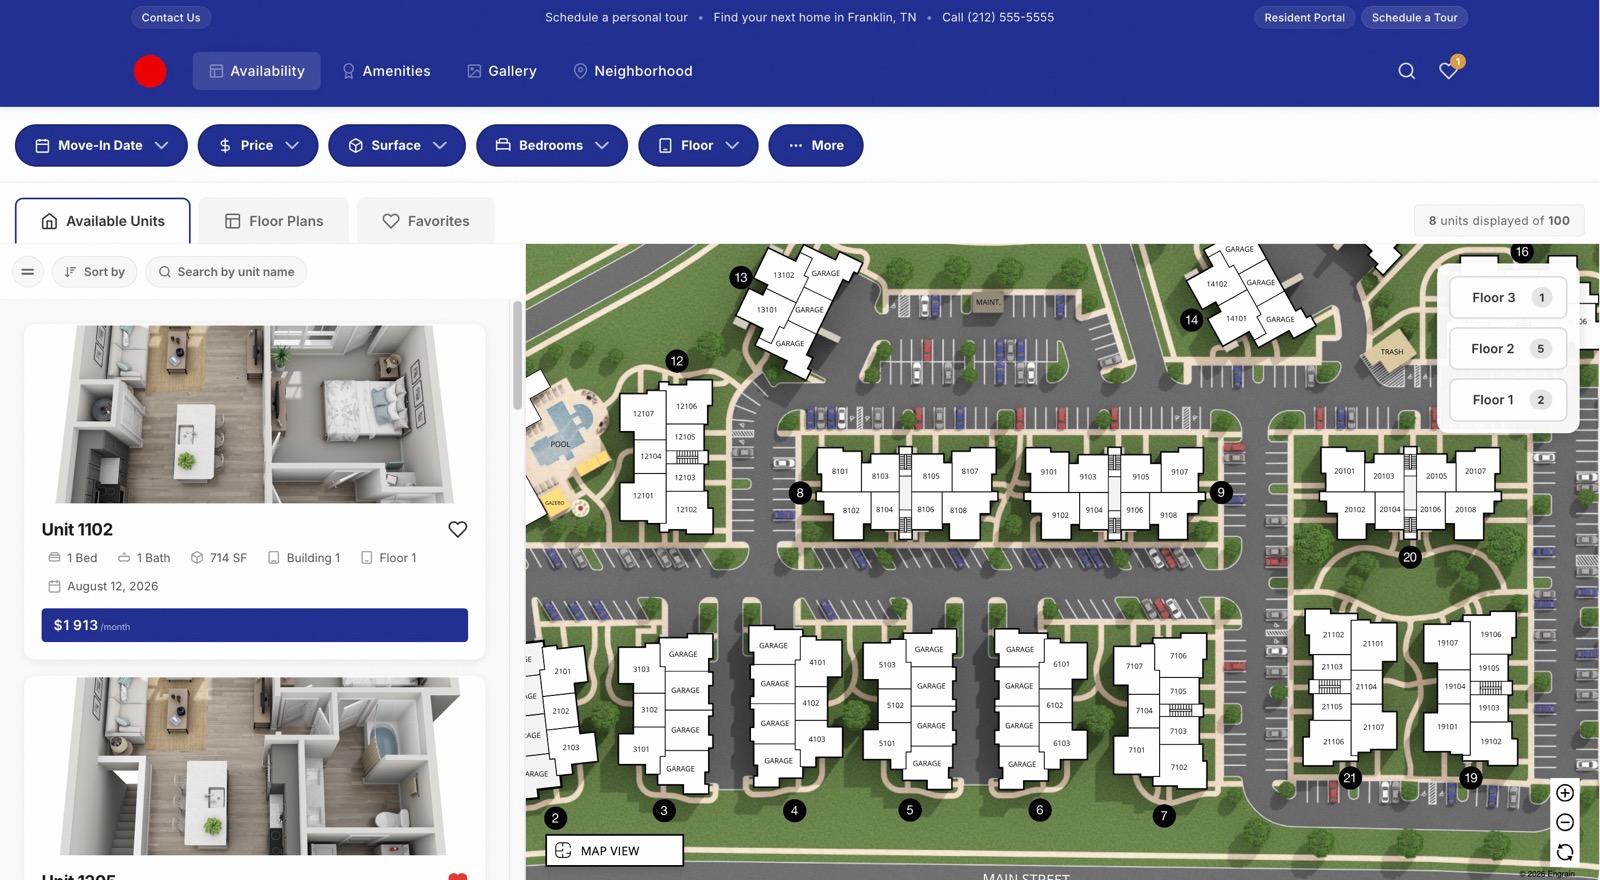Screen dimensions: 1600x880
Task: Switch to Favorites tab
Action: coord(426,221)
